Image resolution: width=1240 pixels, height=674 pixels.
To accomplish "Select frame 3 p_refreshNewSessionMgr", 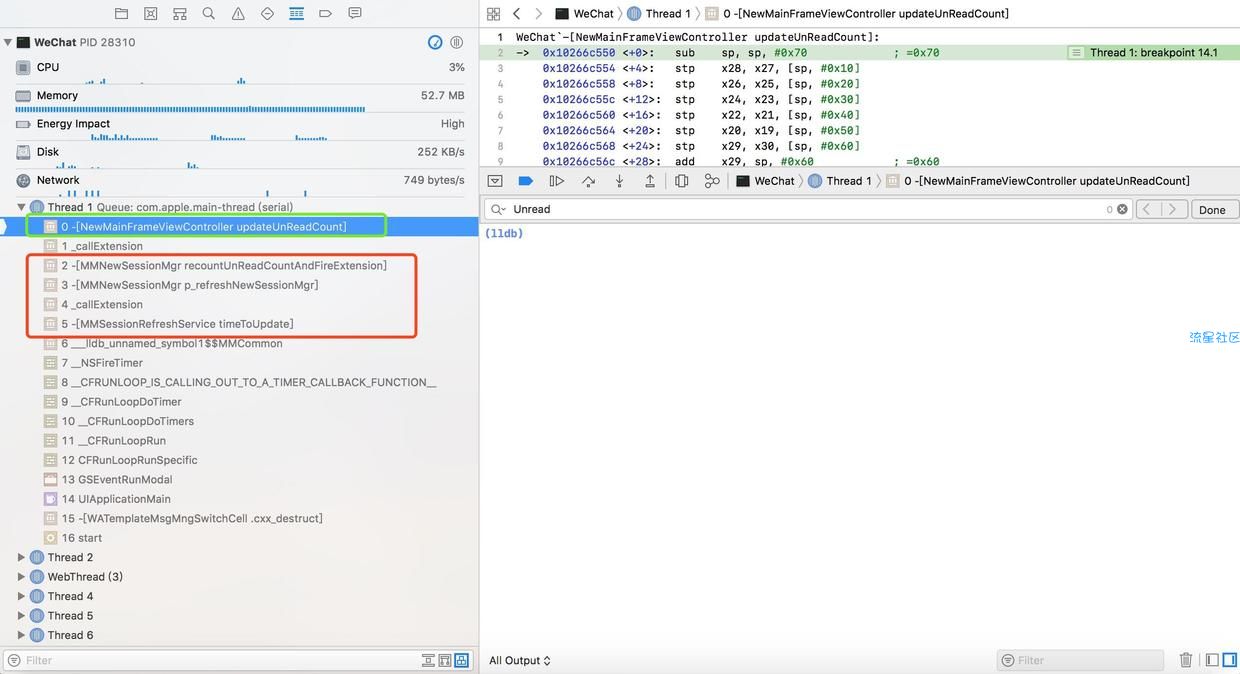I will tap(240, 285).
